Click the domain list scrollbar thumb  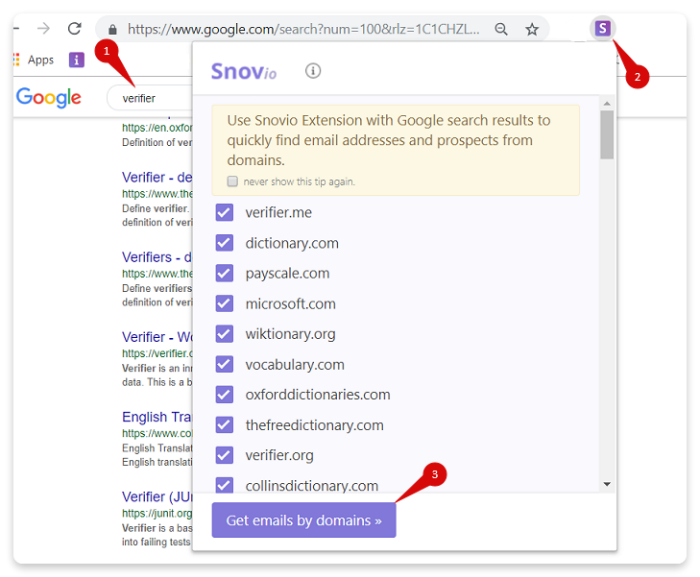607,134
